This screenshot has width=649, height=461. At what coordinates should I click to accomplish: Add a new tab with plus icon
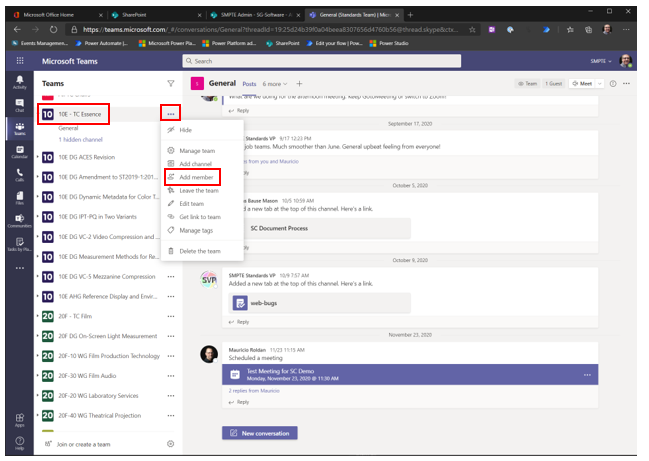[x=298, y=84]
